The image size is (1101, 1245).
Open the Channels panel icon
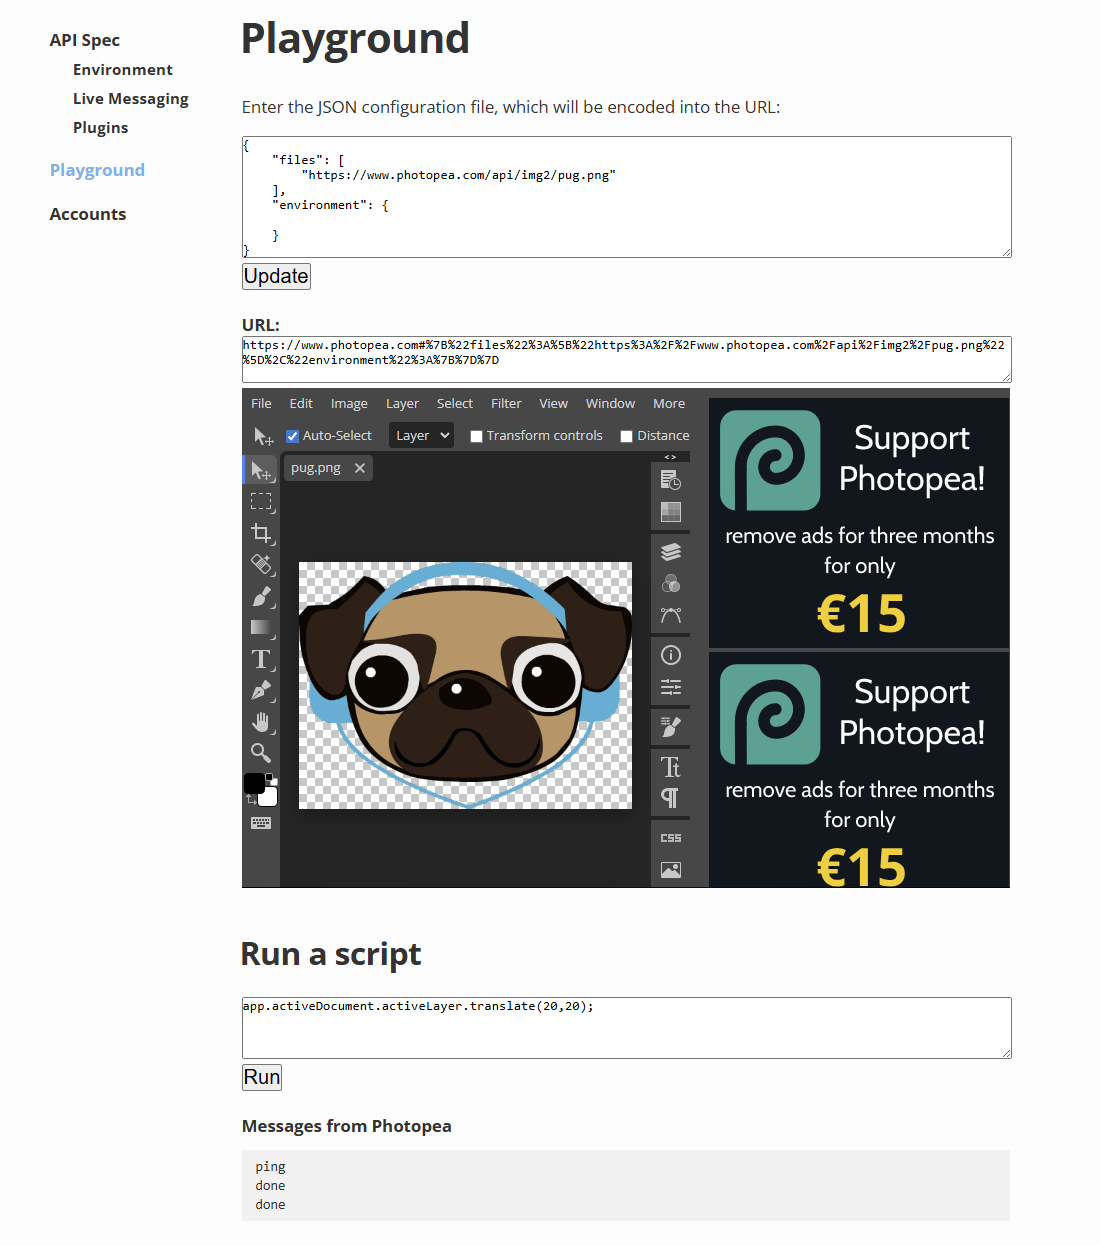click(x=671, y=583)
